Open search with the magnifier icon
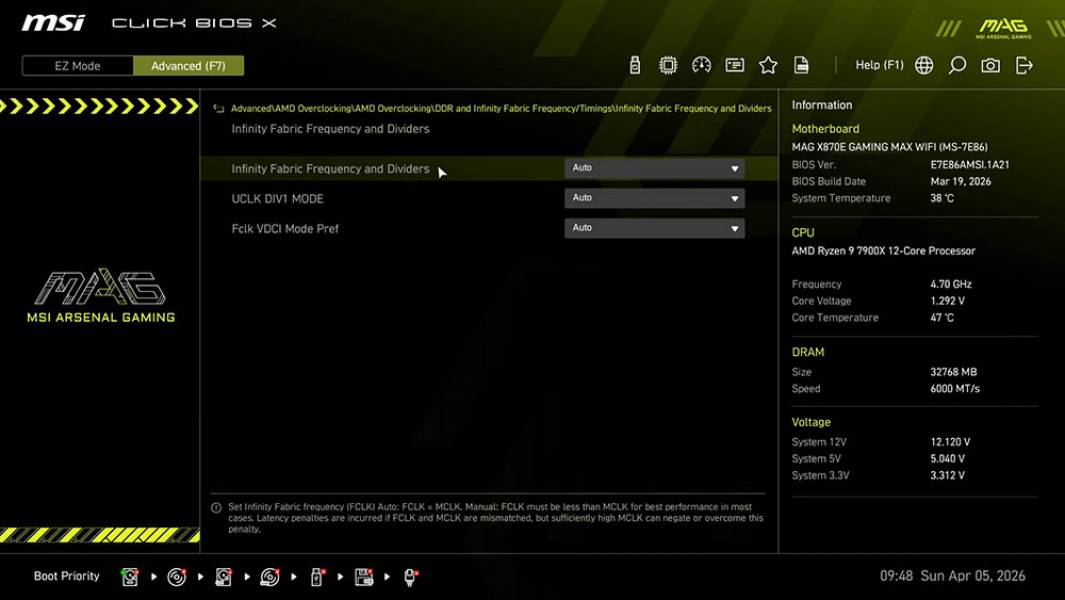Screen dimensions: 1065x600 (x=957, y=64)
